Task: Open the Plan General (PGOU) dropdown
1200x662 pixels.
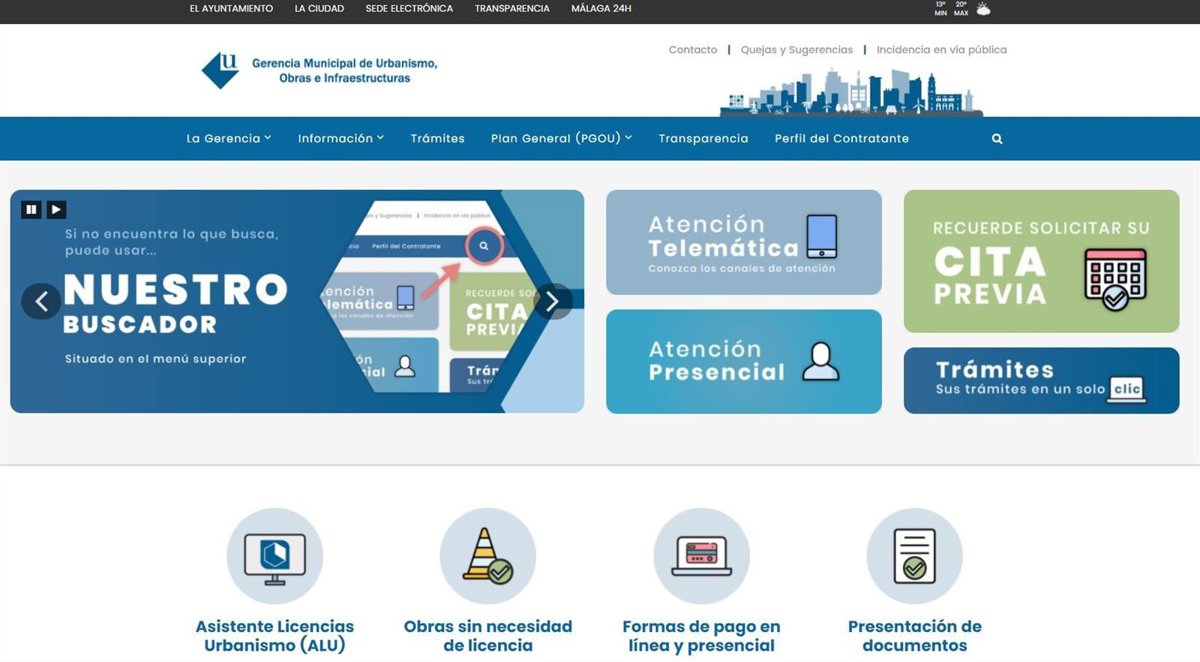Action: 561,139
